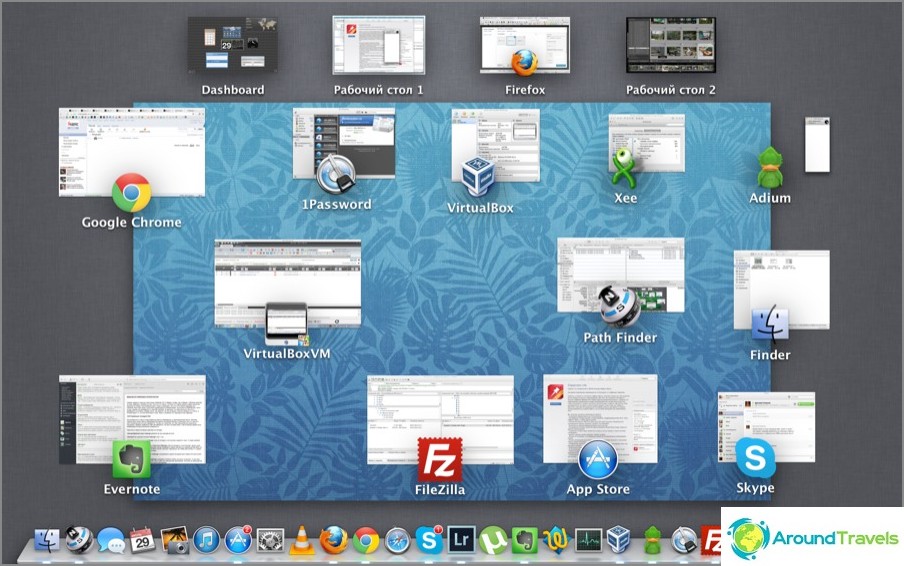Click the Evernote elephant icon in Mission Control
The height and width of the screenshot is (566, 904).
click(131, 459)
